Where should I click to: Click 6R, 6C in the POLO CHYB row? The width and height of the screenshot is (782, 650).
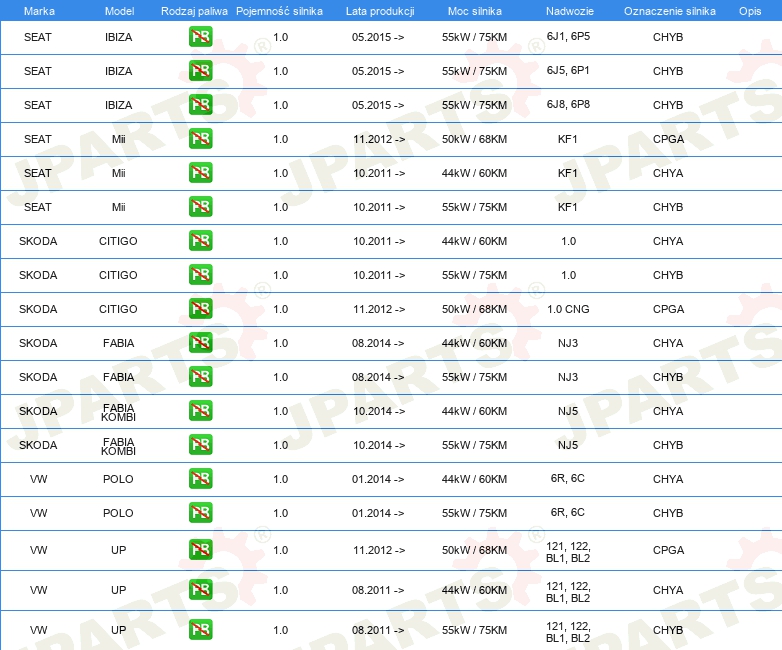pos(568,512)
